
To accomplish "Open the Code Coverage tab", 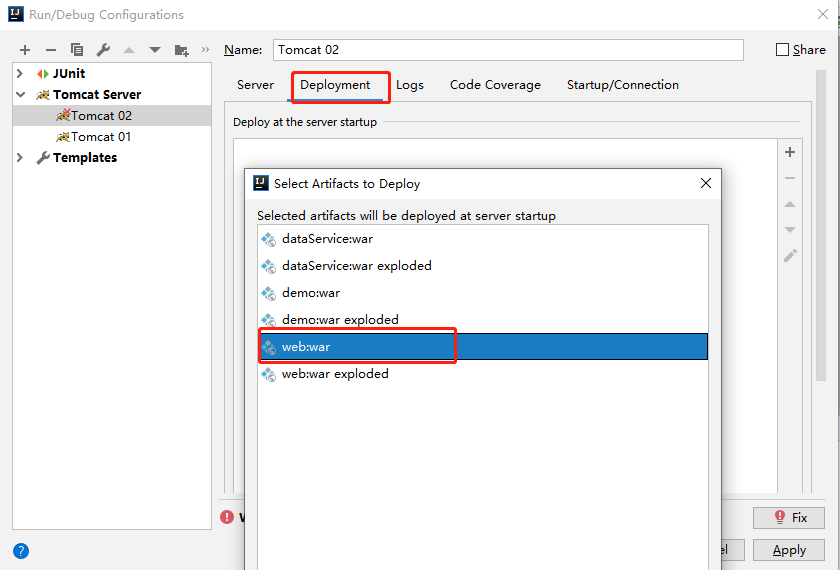I will click(496, 85).
